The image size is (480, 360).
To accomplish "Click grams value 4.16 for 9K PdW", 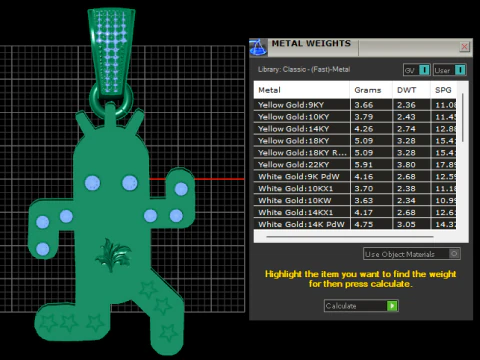I will [364, 177].
